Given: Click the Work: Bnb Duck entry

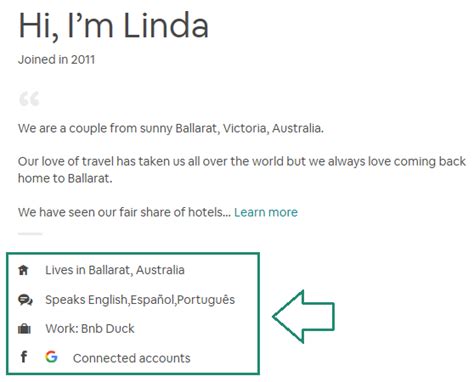Looking at the screenshot, I should (90, 329).
